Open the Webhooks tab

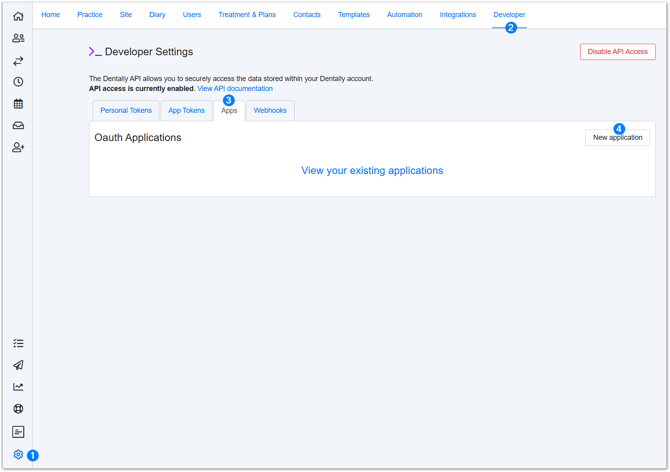[x=270, y=111]
